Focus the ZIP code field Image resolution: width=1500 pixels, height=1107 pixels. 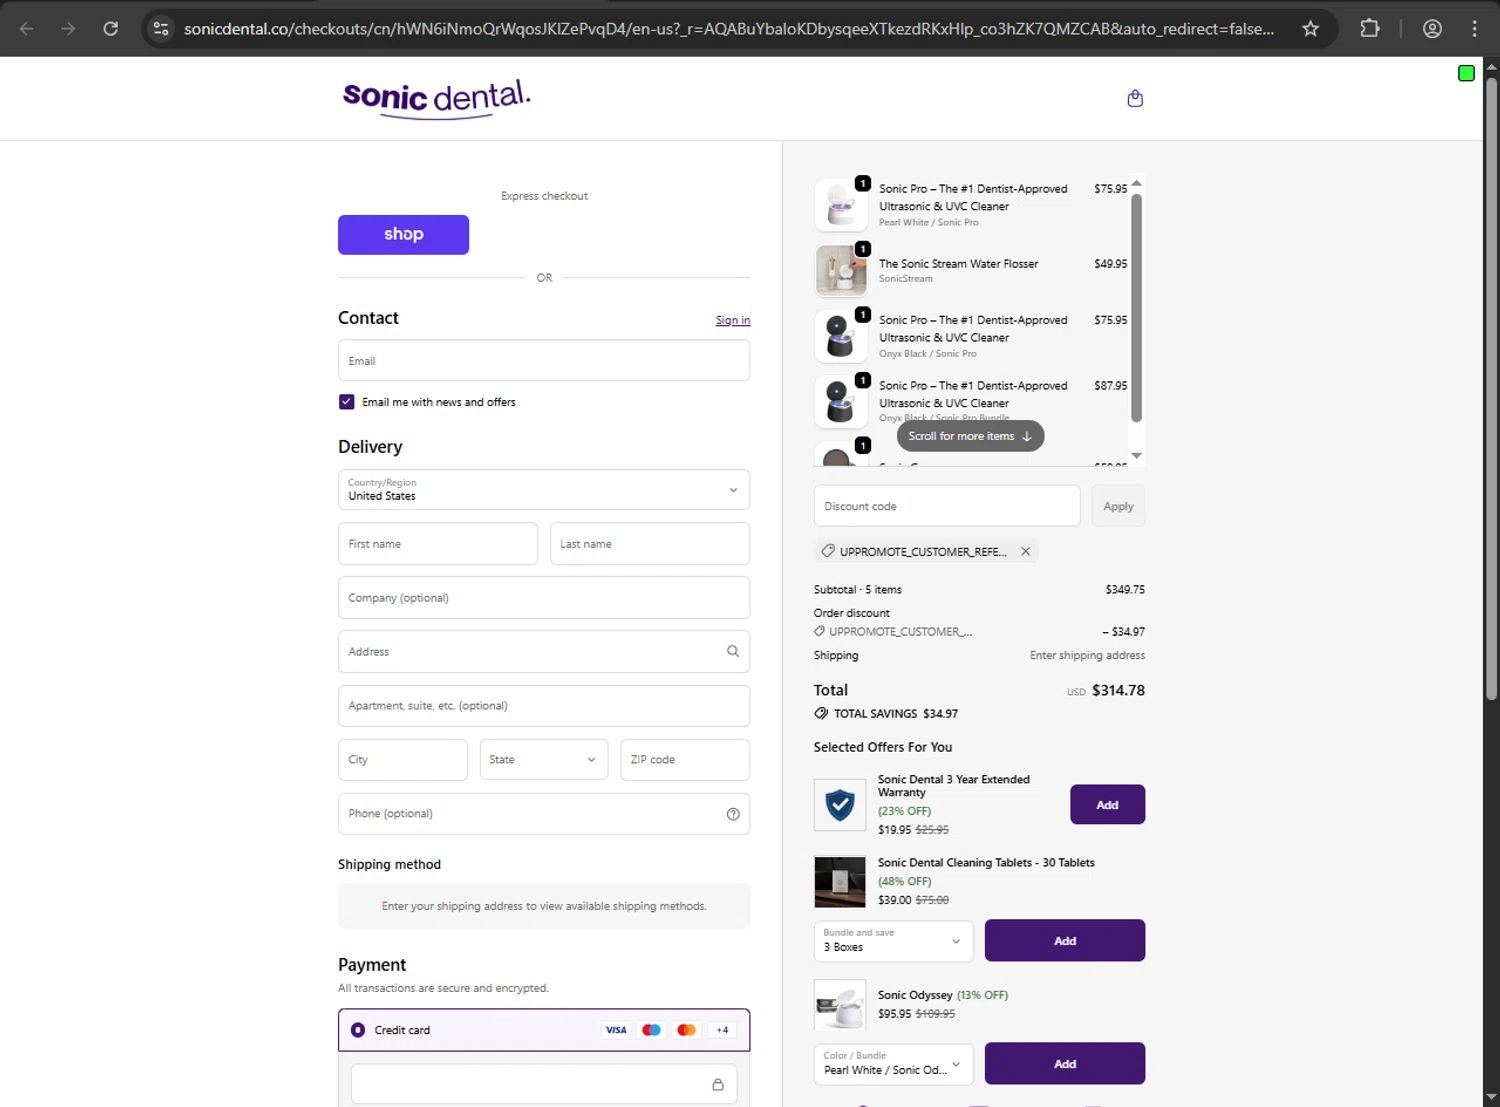coord(685,760)
